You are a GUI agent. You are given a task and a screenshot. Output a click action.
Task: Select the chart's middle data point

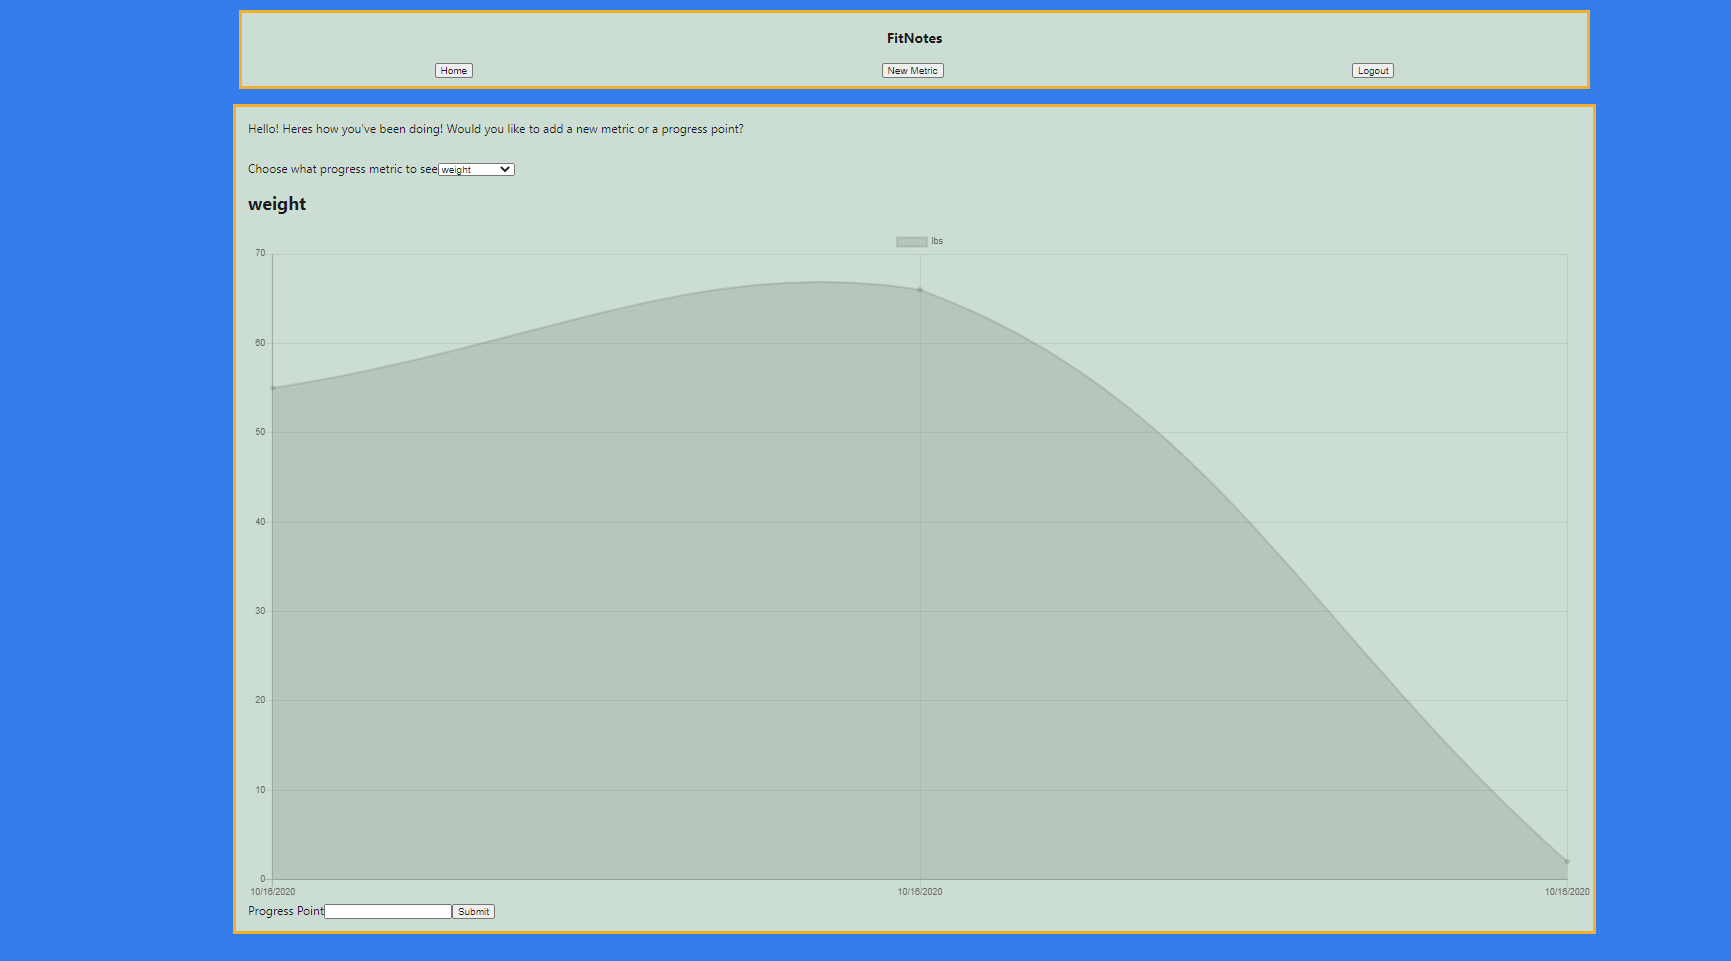click(920, 290)
